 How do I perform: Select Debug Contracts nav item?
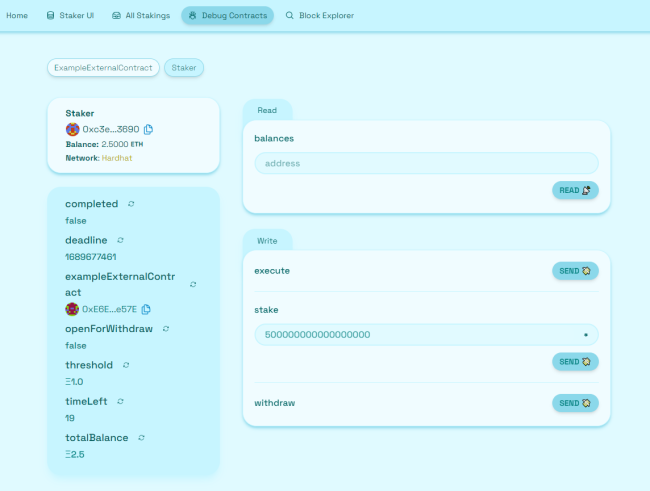[228, 15]
